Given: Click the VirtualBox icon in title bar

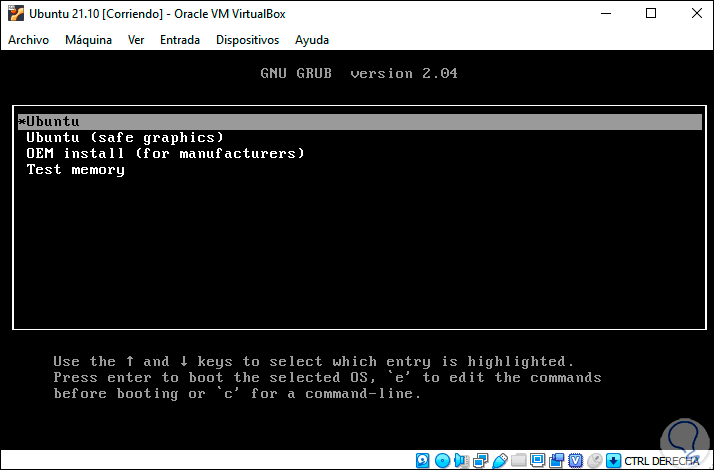Looking at the screenshot, I should tap(16, 14).
